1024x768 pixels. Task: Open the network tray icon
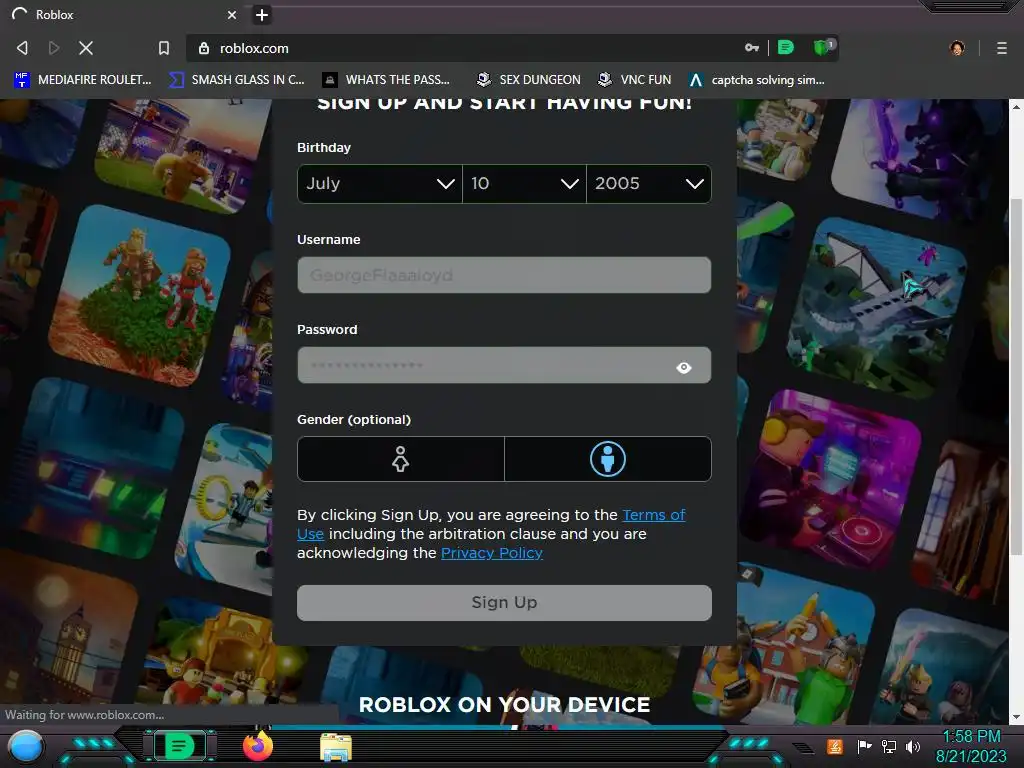pyautogui.click(x=888, y=746)
